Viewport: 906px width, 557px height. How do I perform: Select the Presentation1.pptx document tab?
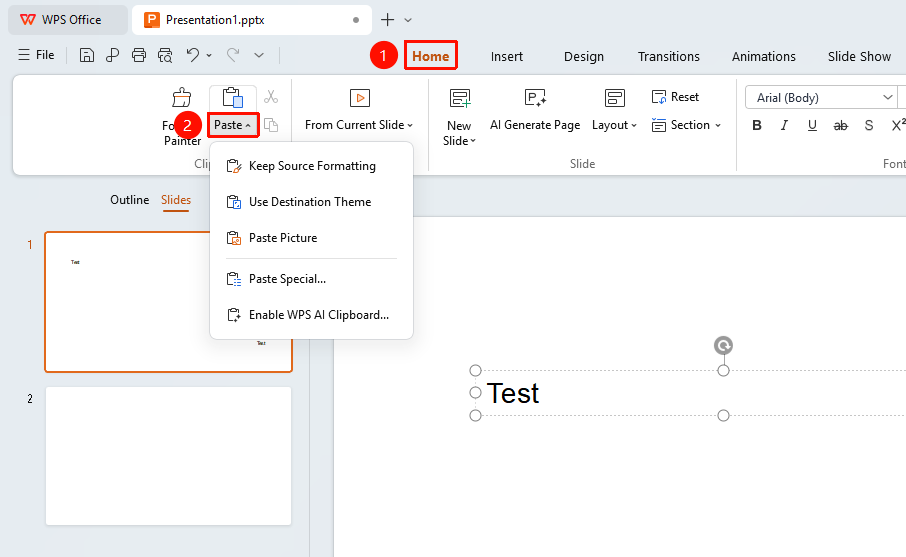click(x=252, y=20)
